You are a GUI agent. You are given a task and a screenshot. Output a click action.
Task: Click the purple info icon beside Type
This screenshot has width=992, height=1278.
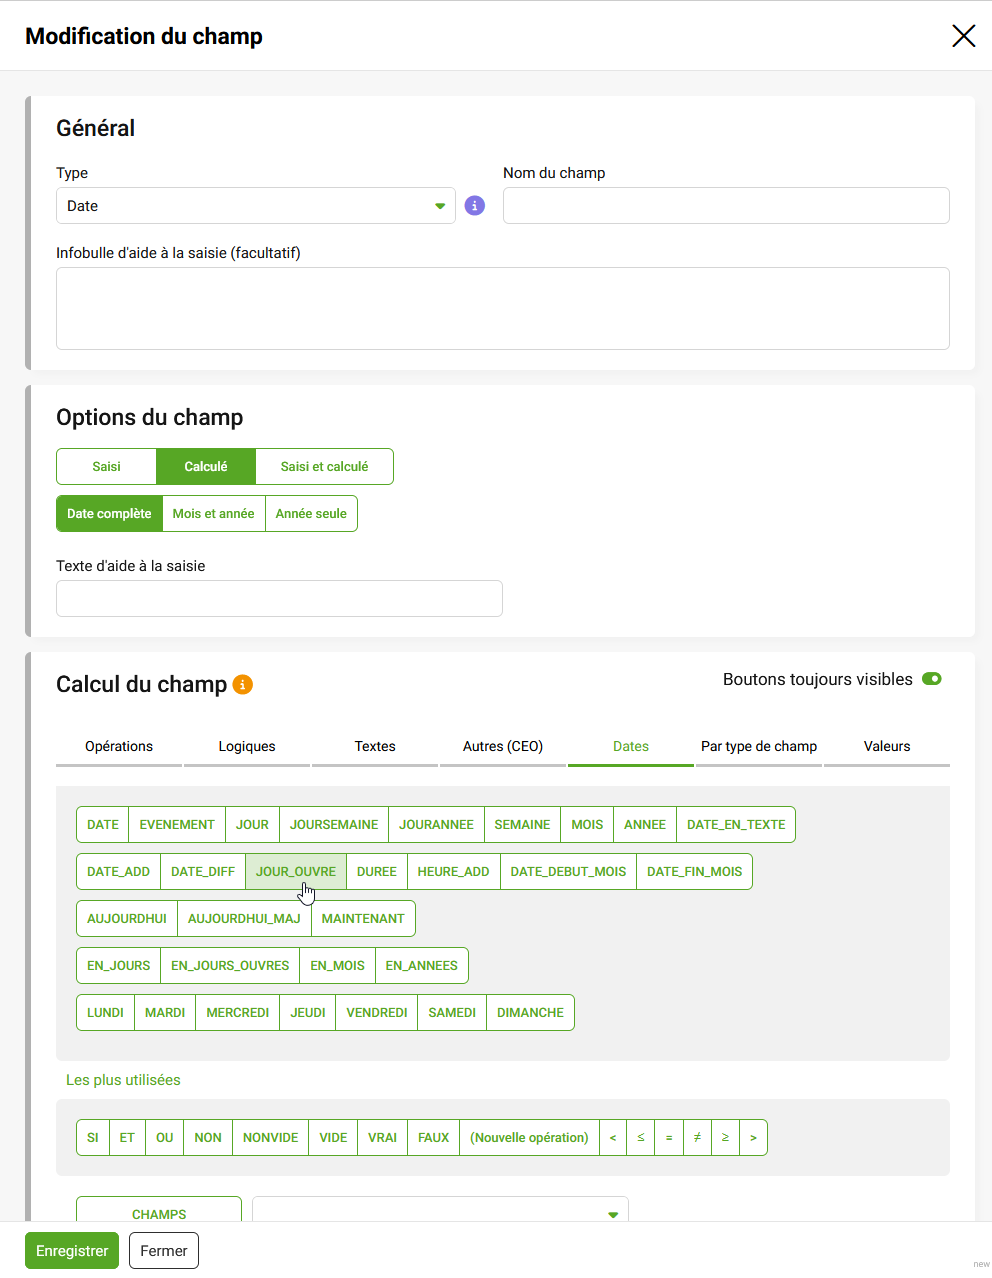tap(475, 205)
